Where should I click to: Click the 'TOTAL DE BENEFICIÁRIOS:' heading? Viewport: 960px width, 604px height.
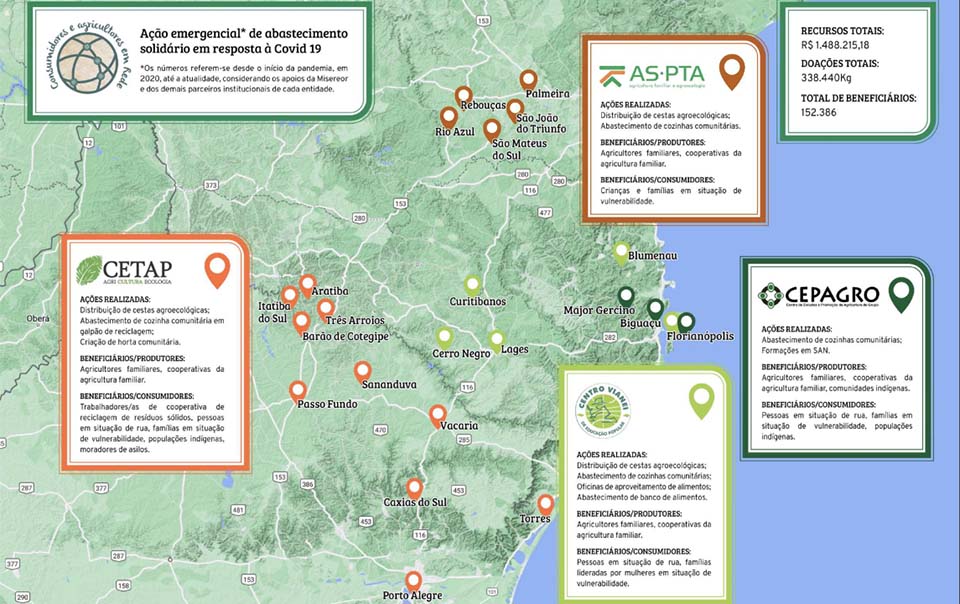pos(858,98)
